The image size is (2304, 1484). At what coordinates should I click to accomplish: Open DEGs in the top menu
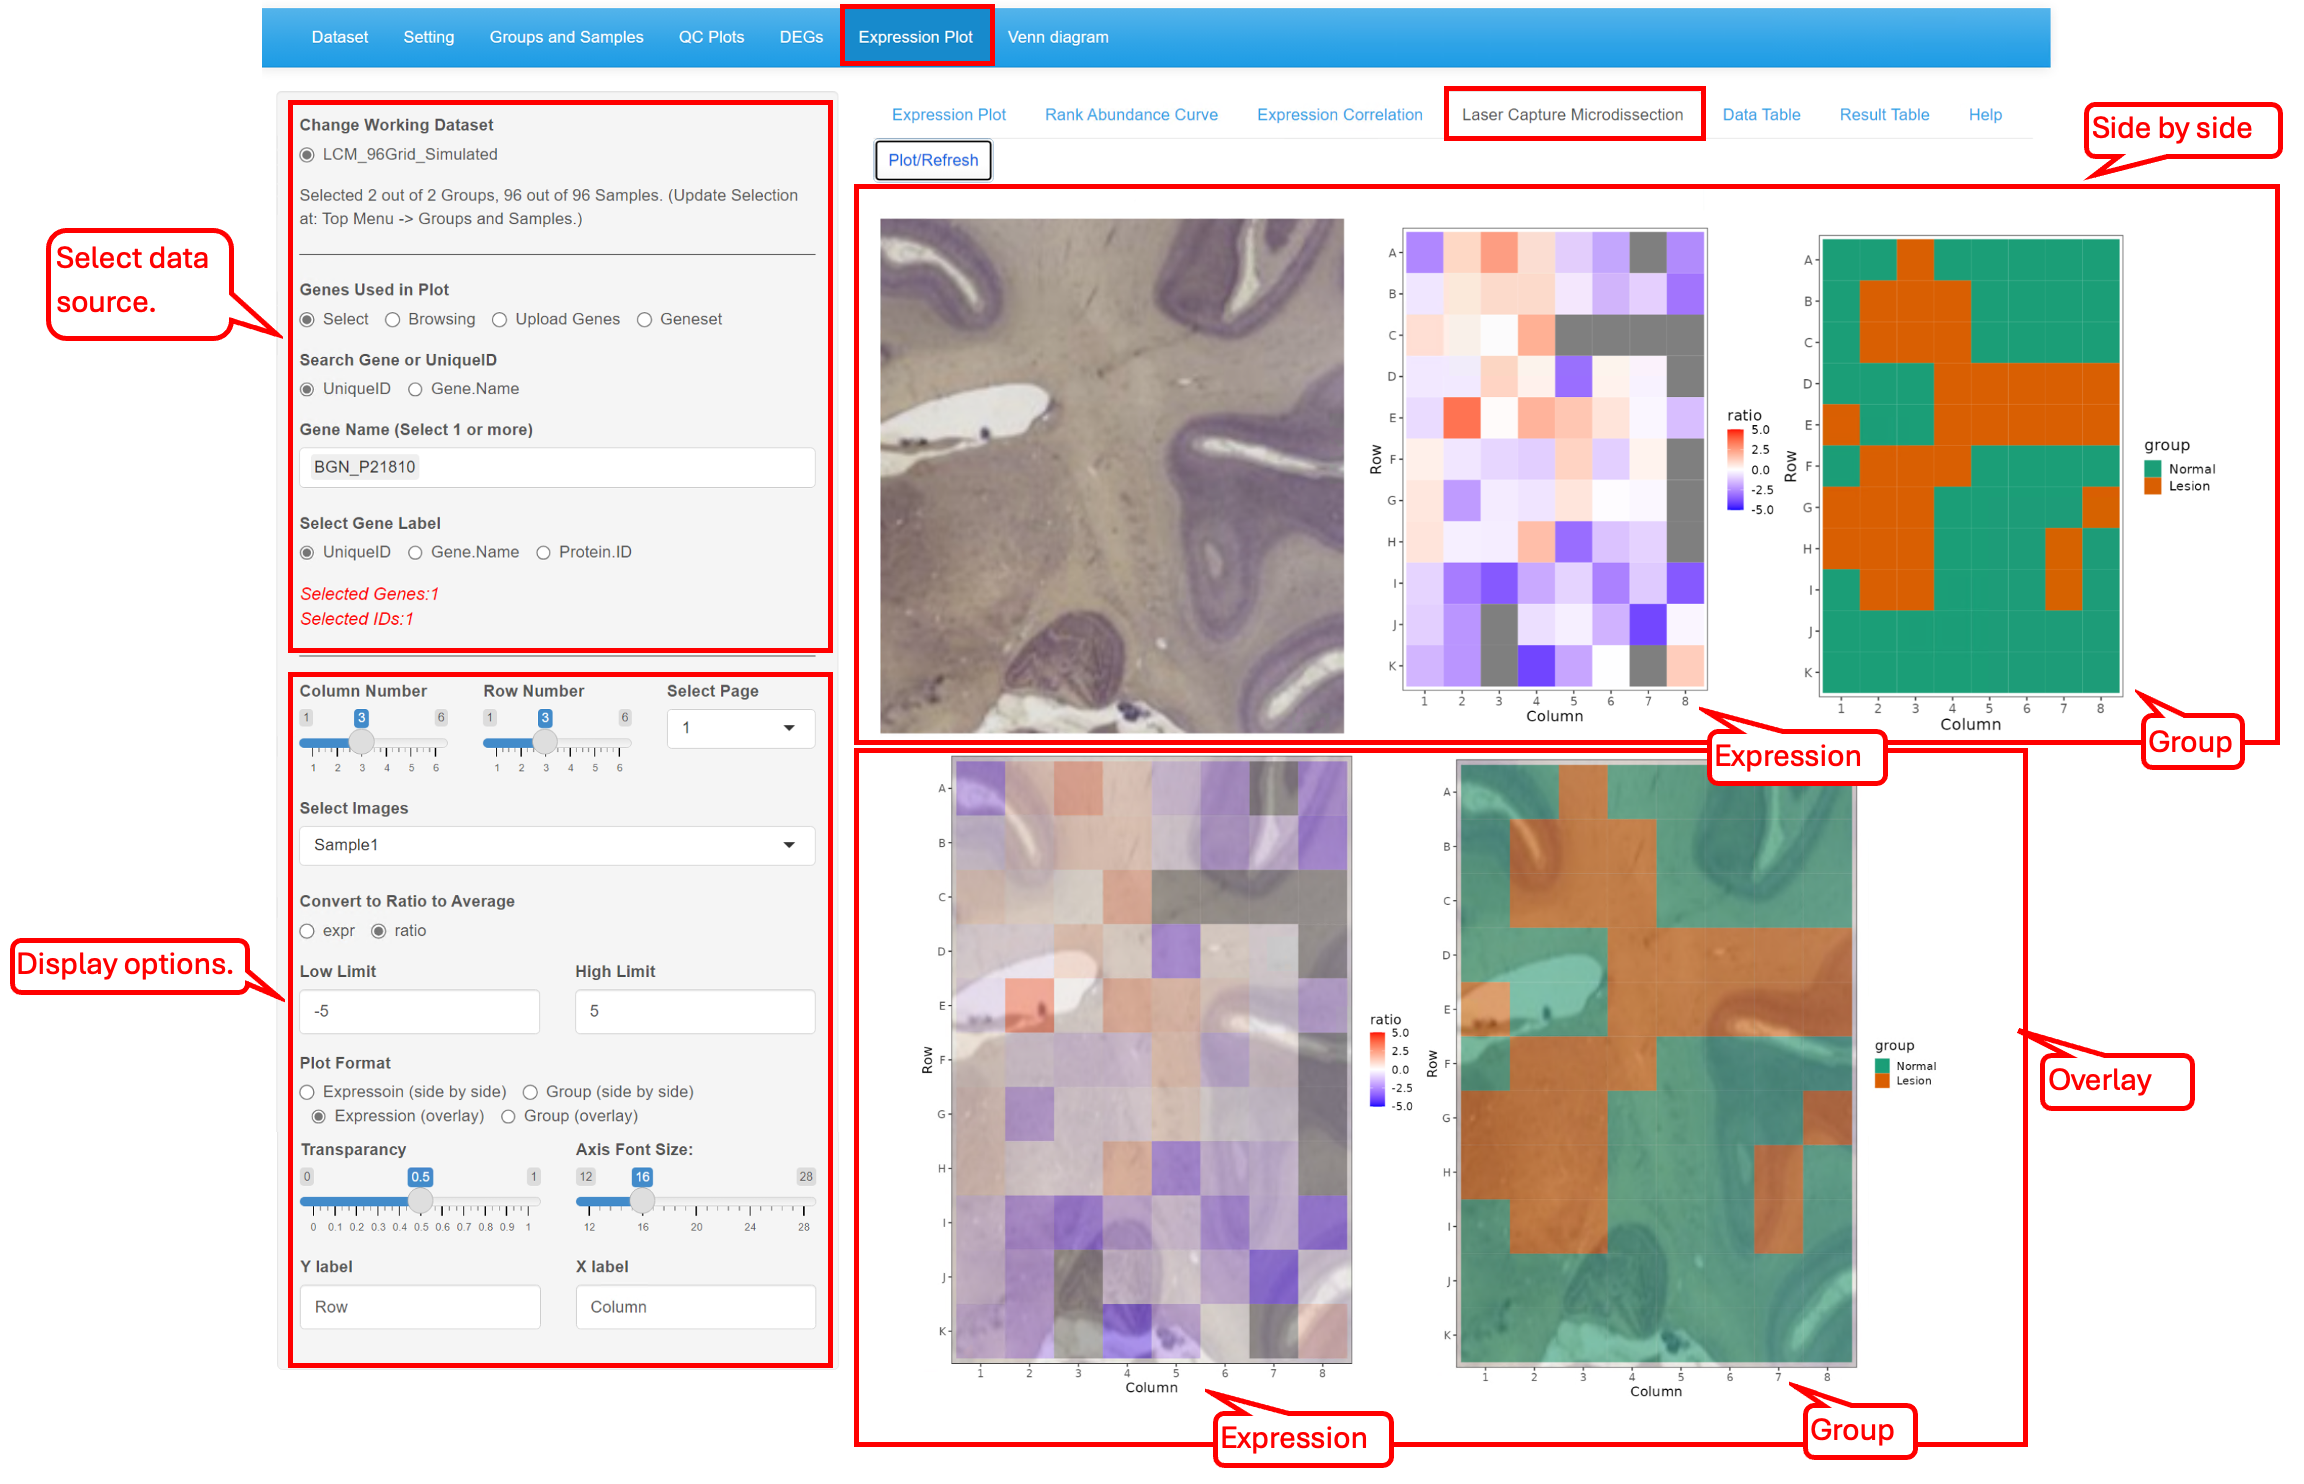(801, 37)
